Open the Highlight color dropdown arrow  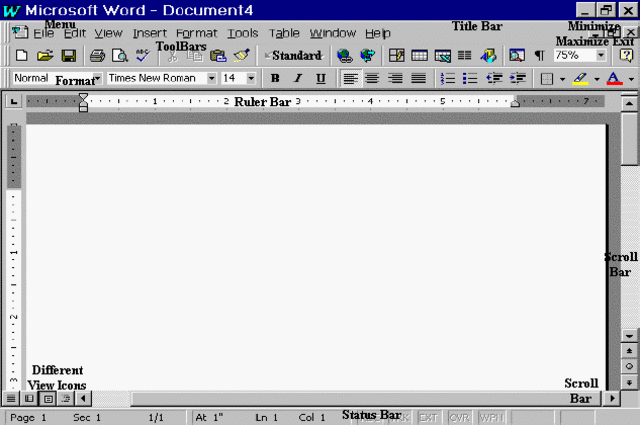tap(597, 79)
